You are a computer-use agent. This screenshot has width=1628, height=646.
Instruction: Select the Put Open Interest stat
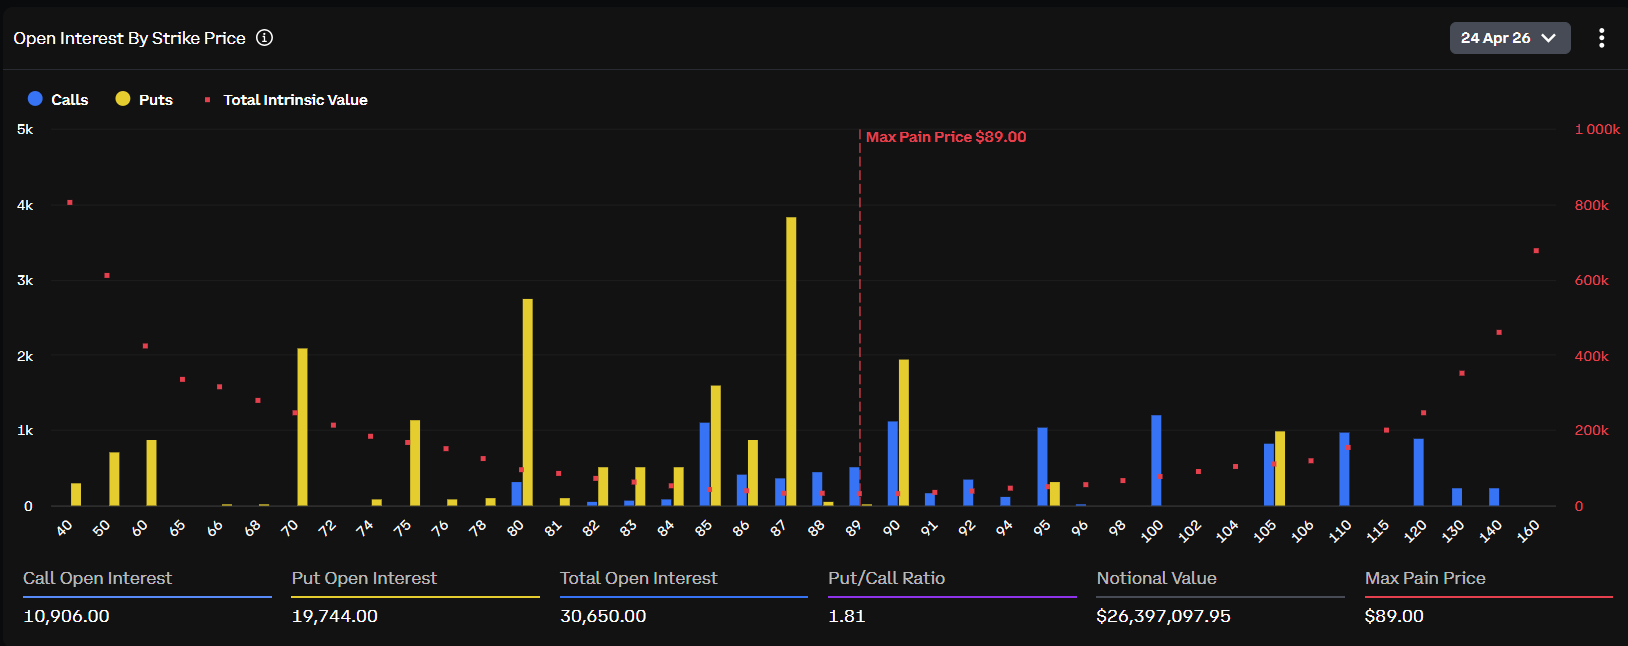pos(364,578)
